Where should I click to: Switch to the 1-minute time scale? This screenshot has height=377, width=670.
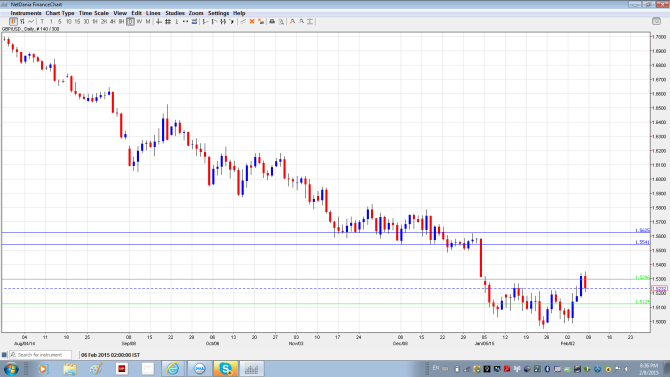[51, 21]
